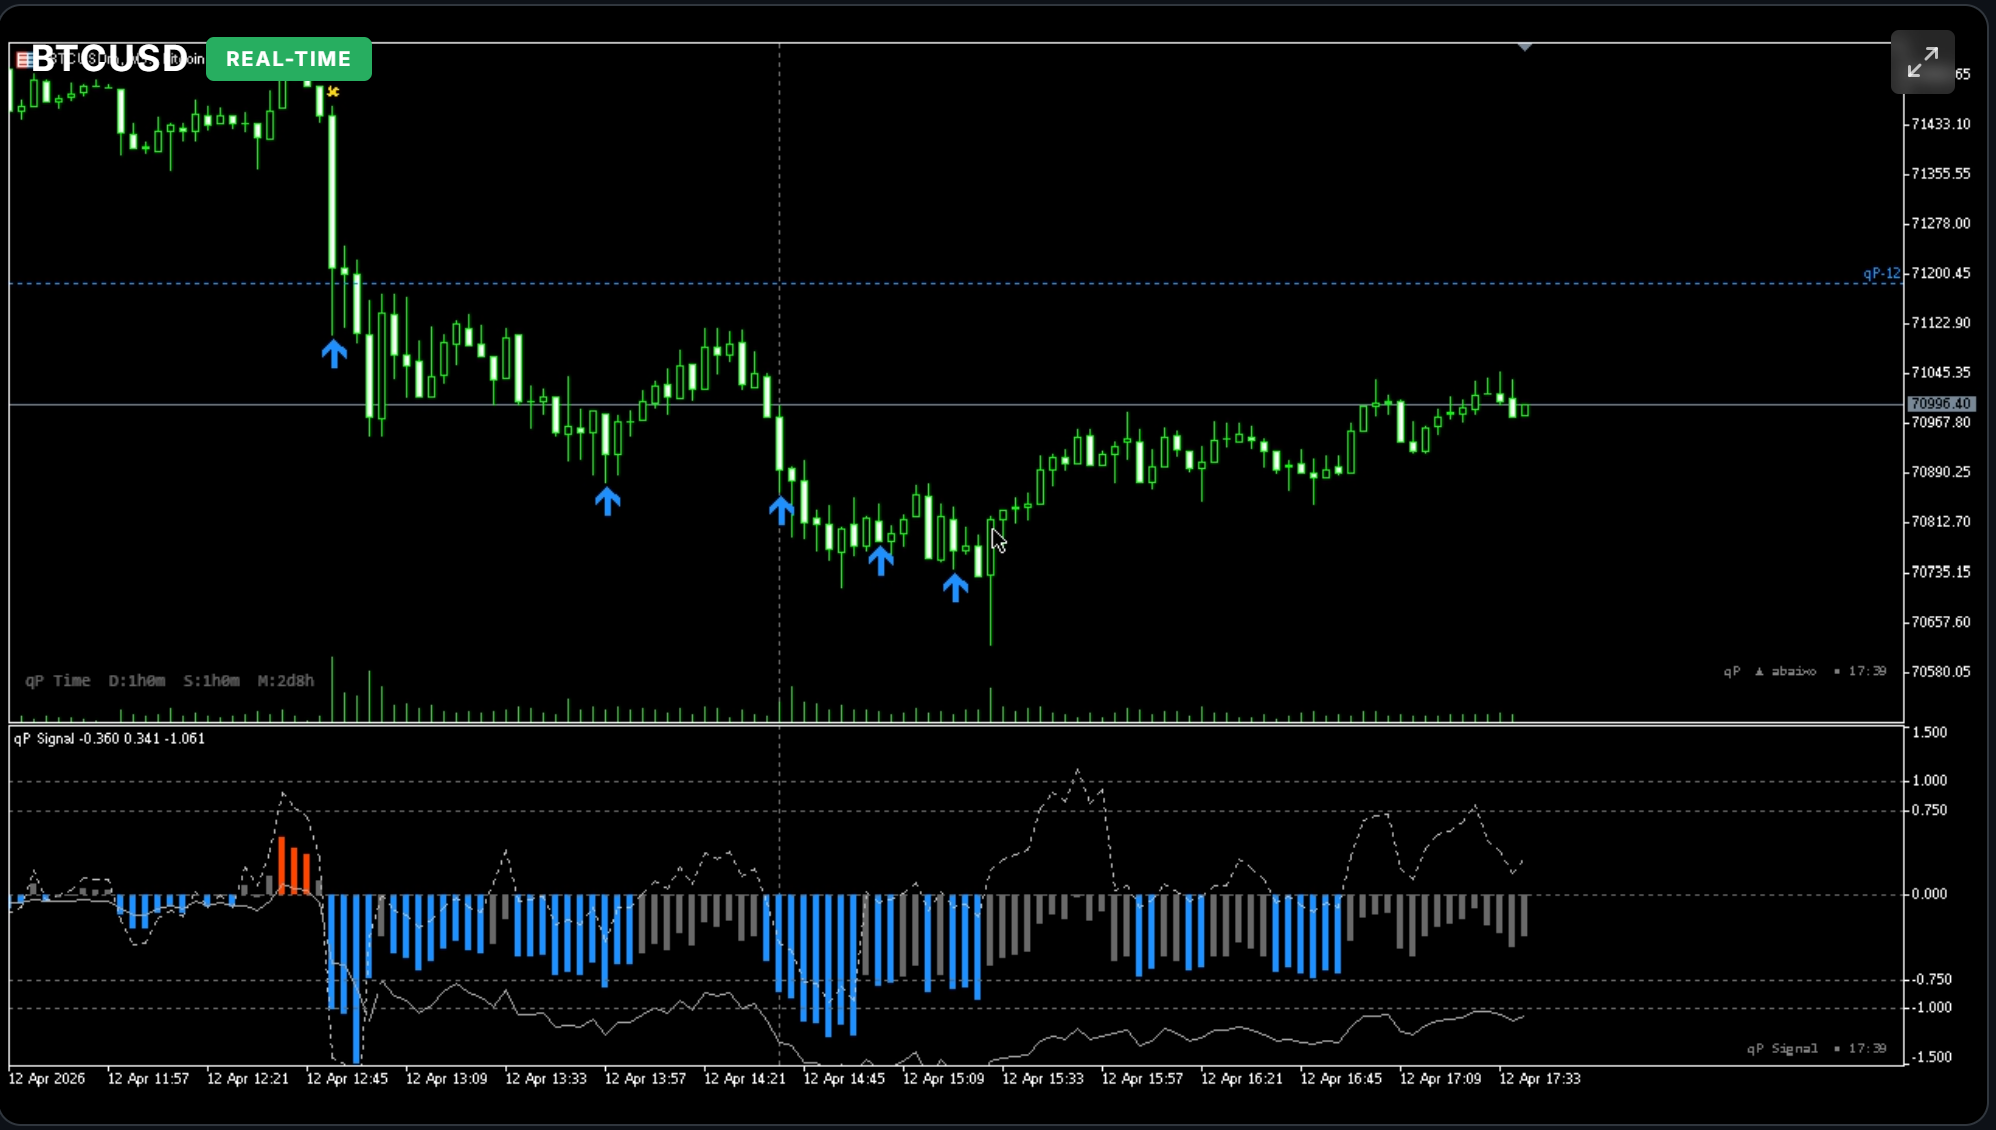Click the lowest blue up arrow near 15:09
The width and height of the screenshot is (1996, 1130).
tap(955, 587)
